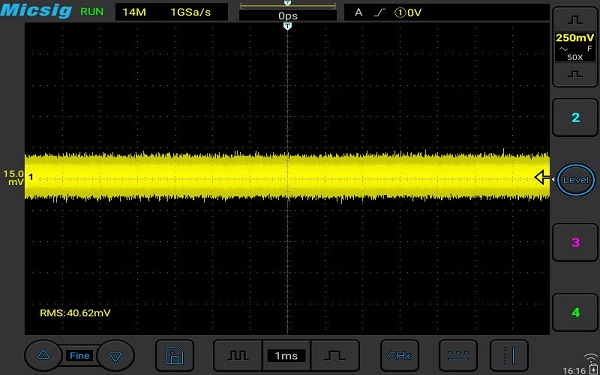Tap the fine adjust down triangle button
The width and height of the screenshot is (600, 375).
[x=116, y=356]
